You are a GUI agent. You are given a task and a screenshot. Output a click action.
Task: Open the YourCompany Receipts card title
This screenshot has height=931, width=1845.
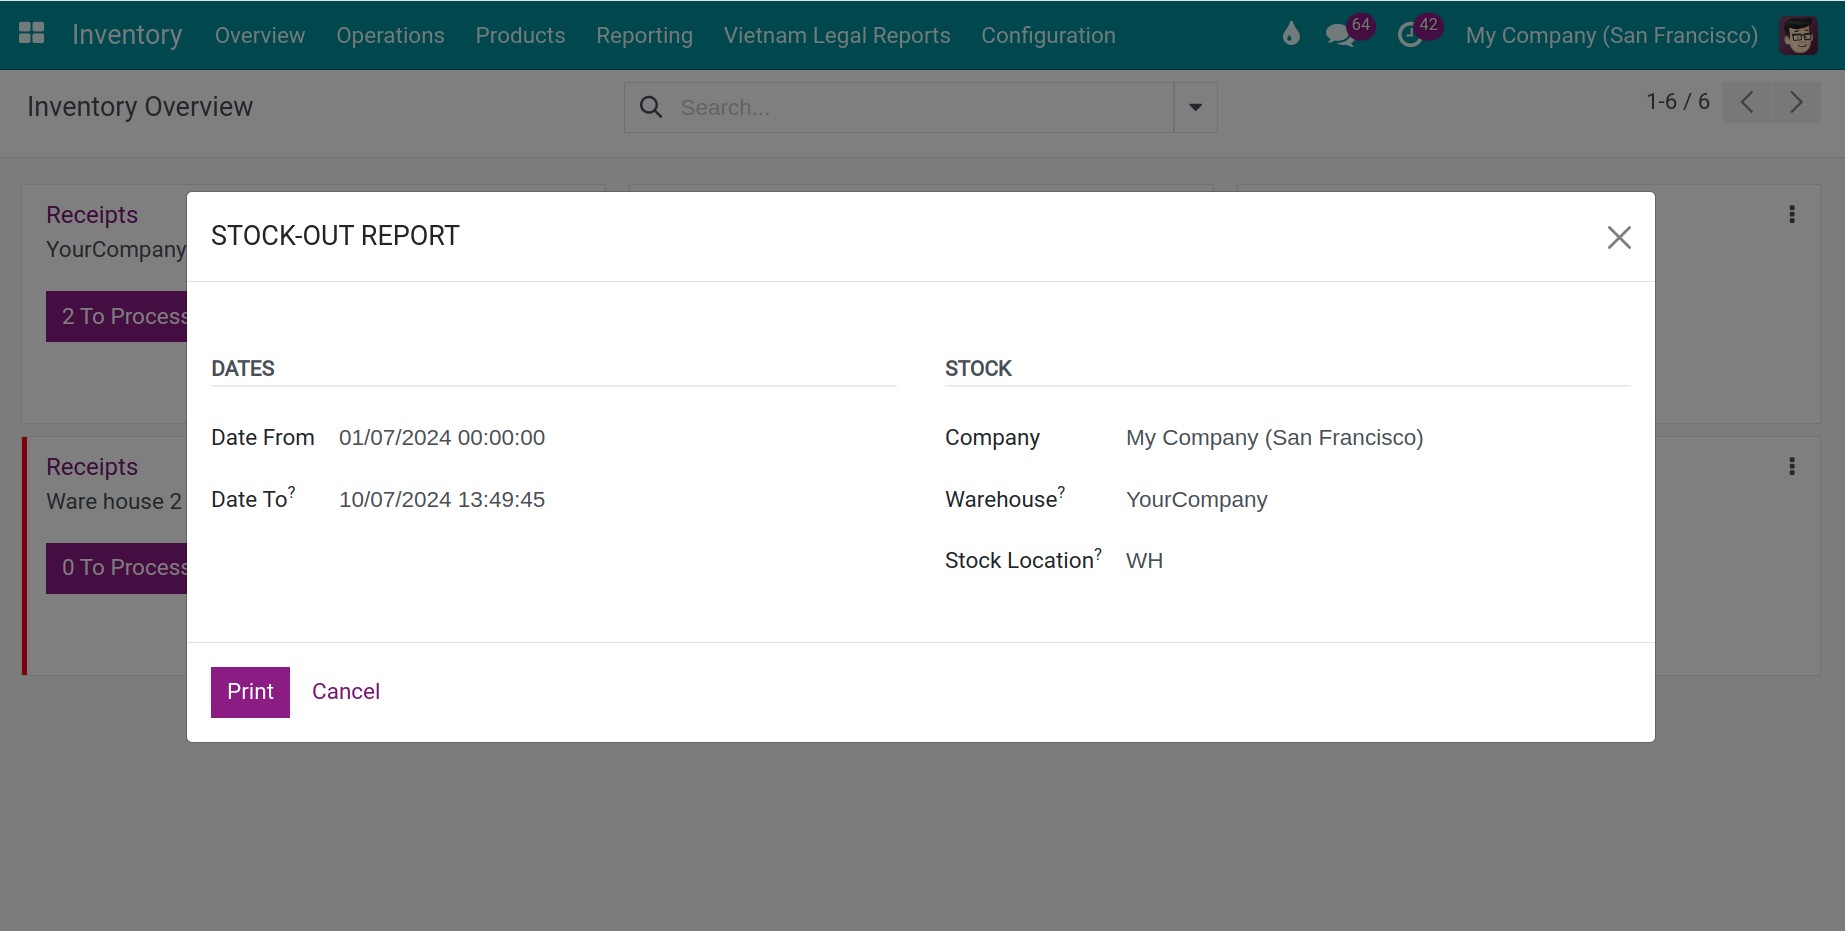(x=92, y=215)
